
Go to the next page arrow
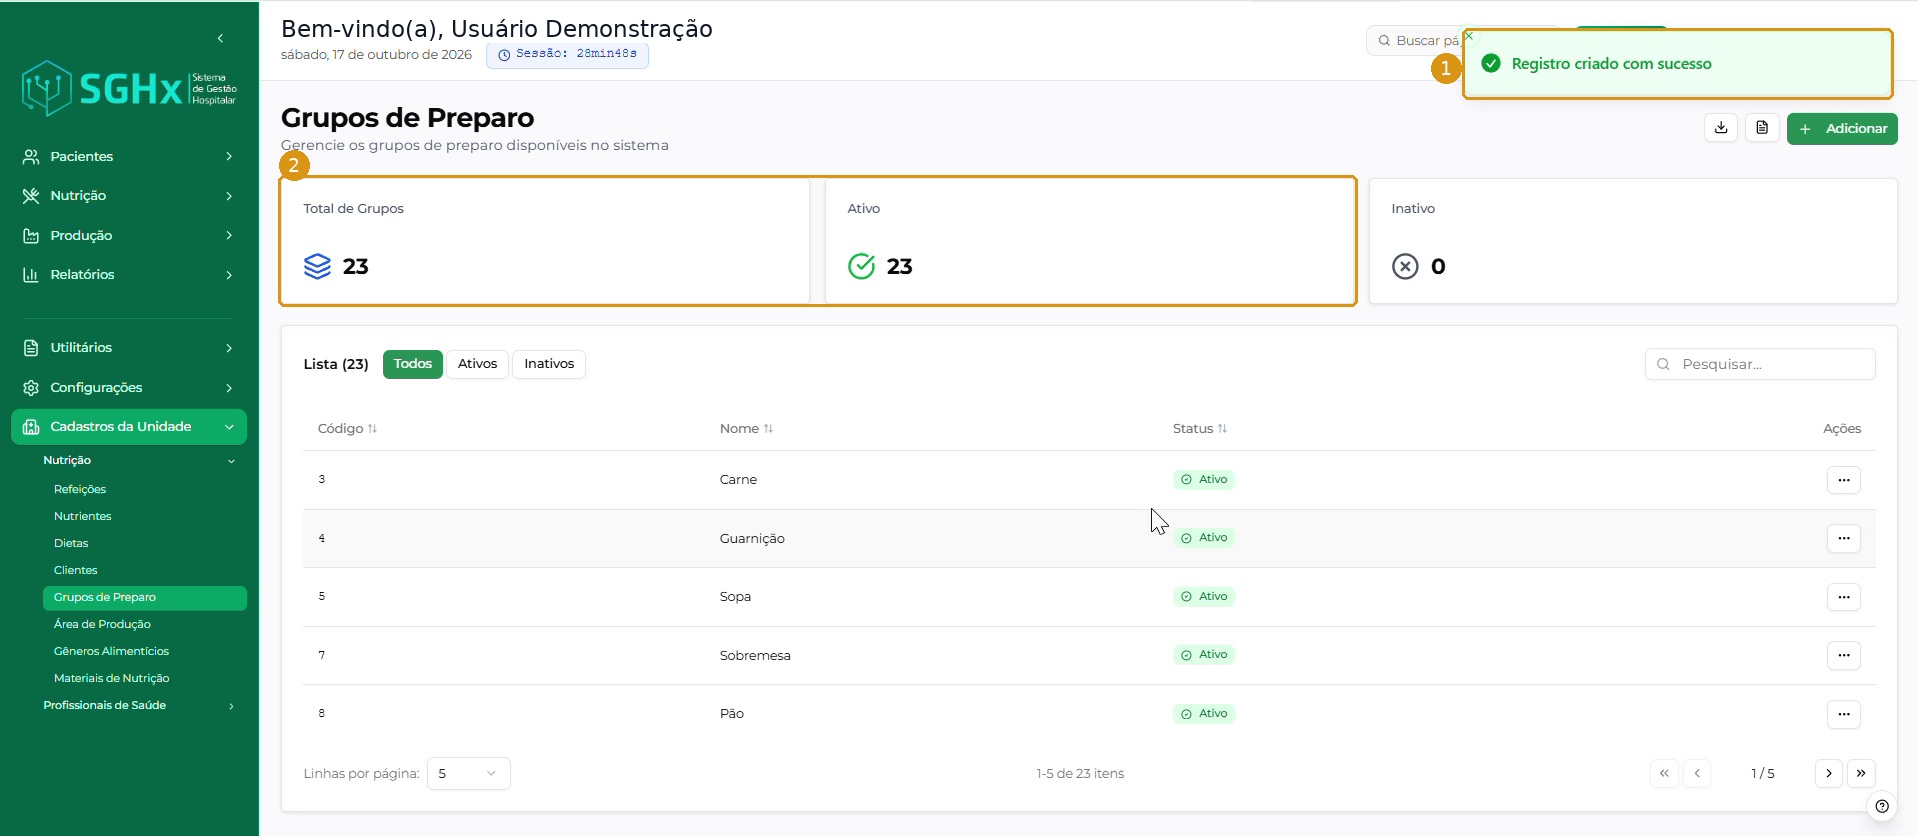pyautogui.click(x=1828, y=773)
